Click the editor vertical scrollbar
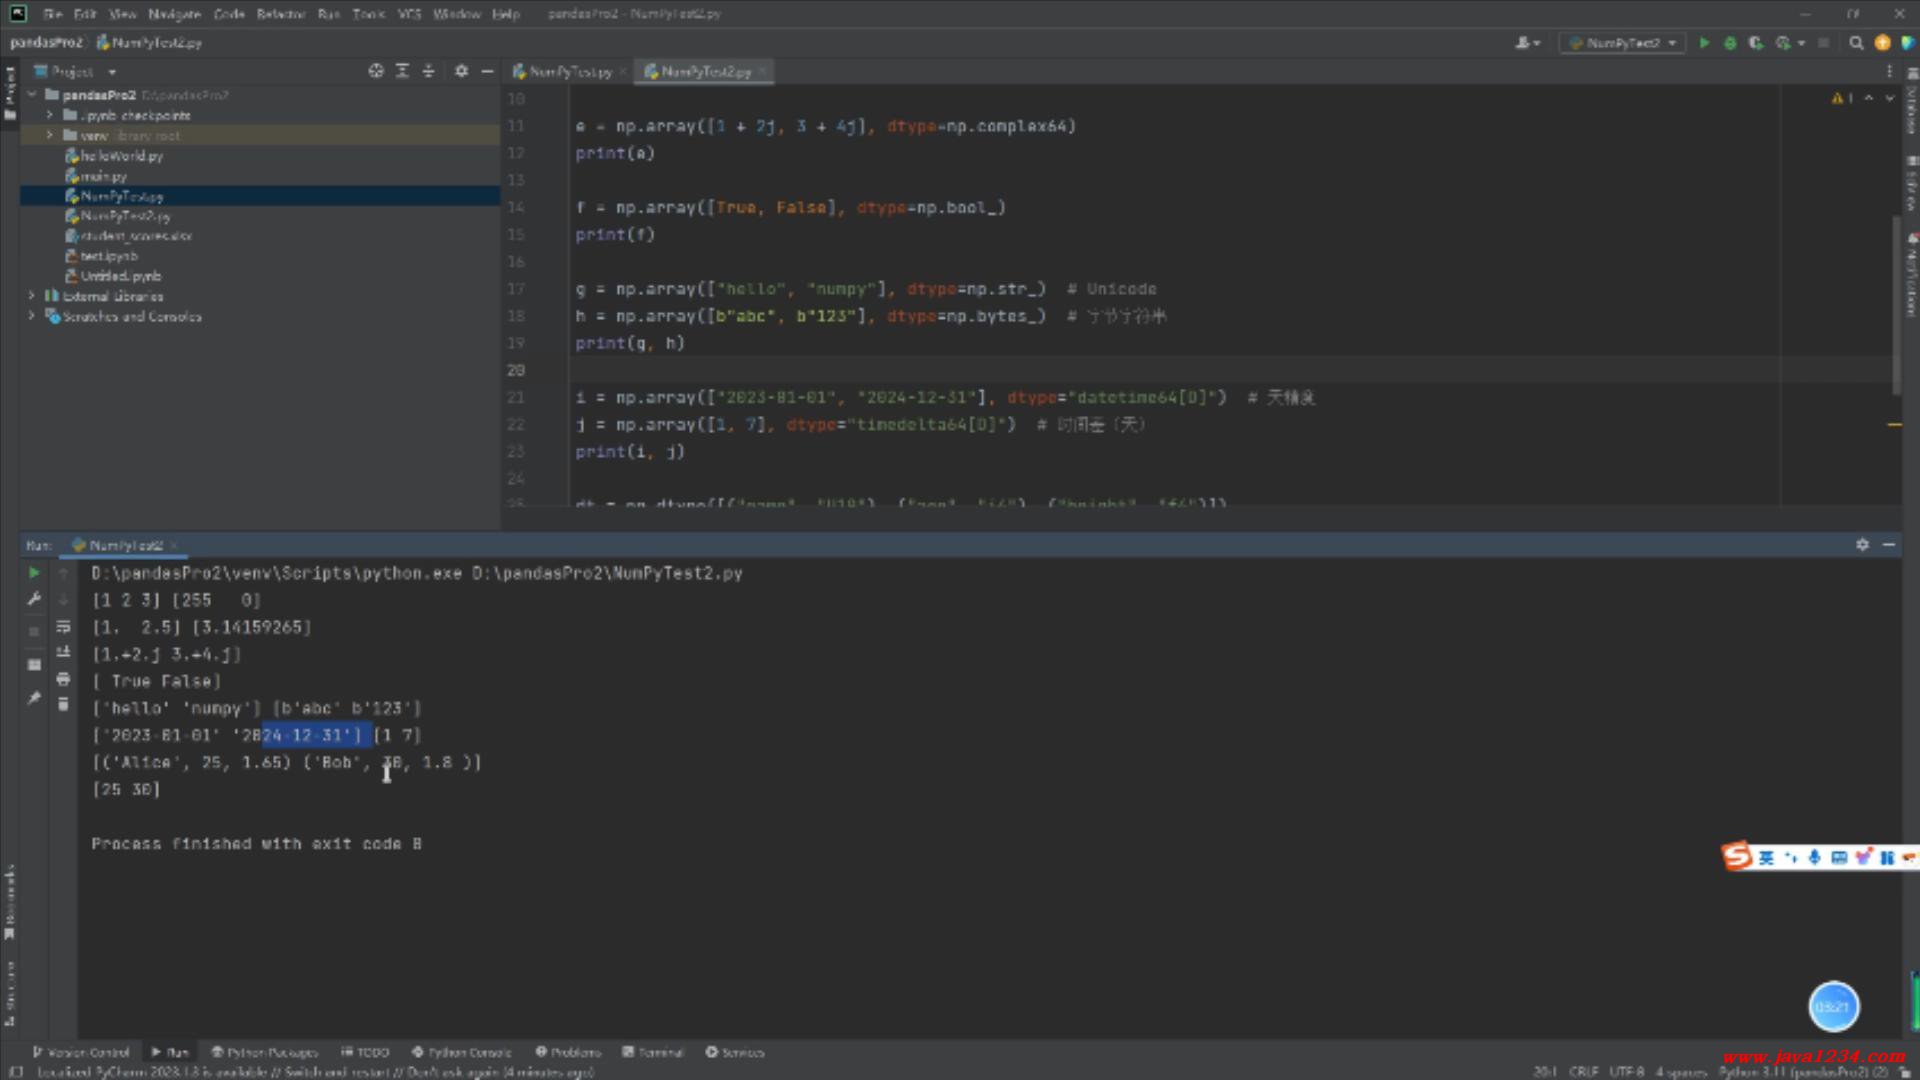Viewport: 1920px width, 1080px height. [1896, 300]
